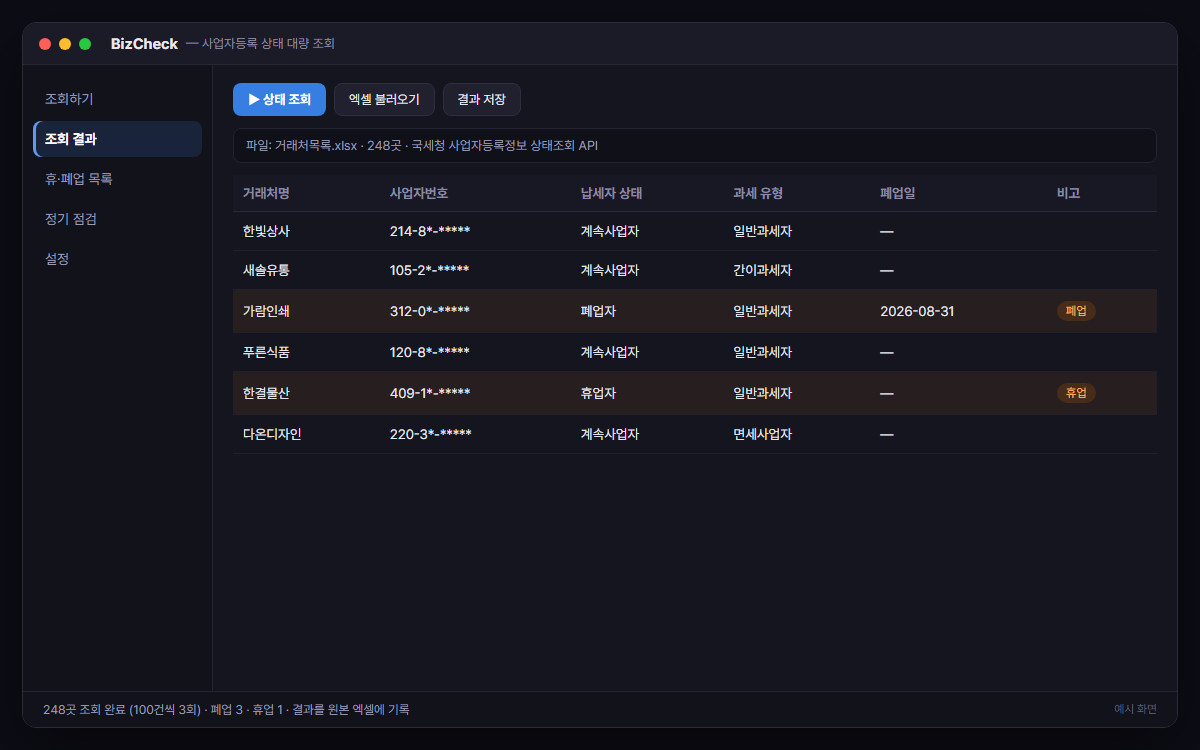Click the 예시 화면 label
1200x750 pixels.
tap(1135, 709)
